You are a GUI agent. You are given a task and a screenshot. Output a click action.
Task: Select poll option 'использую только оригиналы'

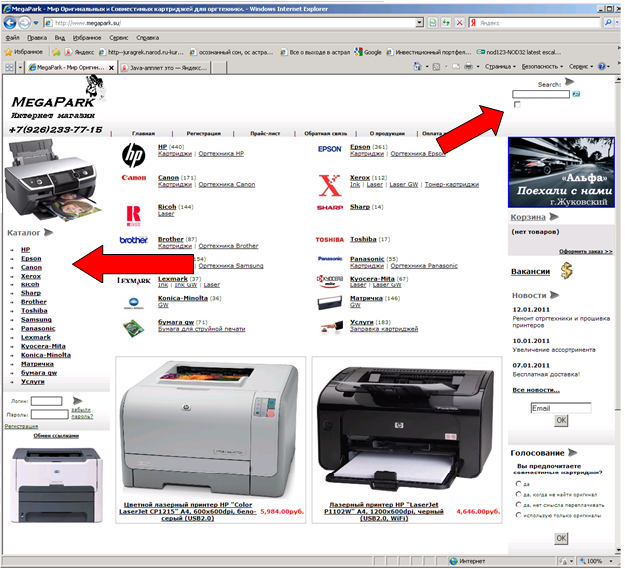(519, 515)
